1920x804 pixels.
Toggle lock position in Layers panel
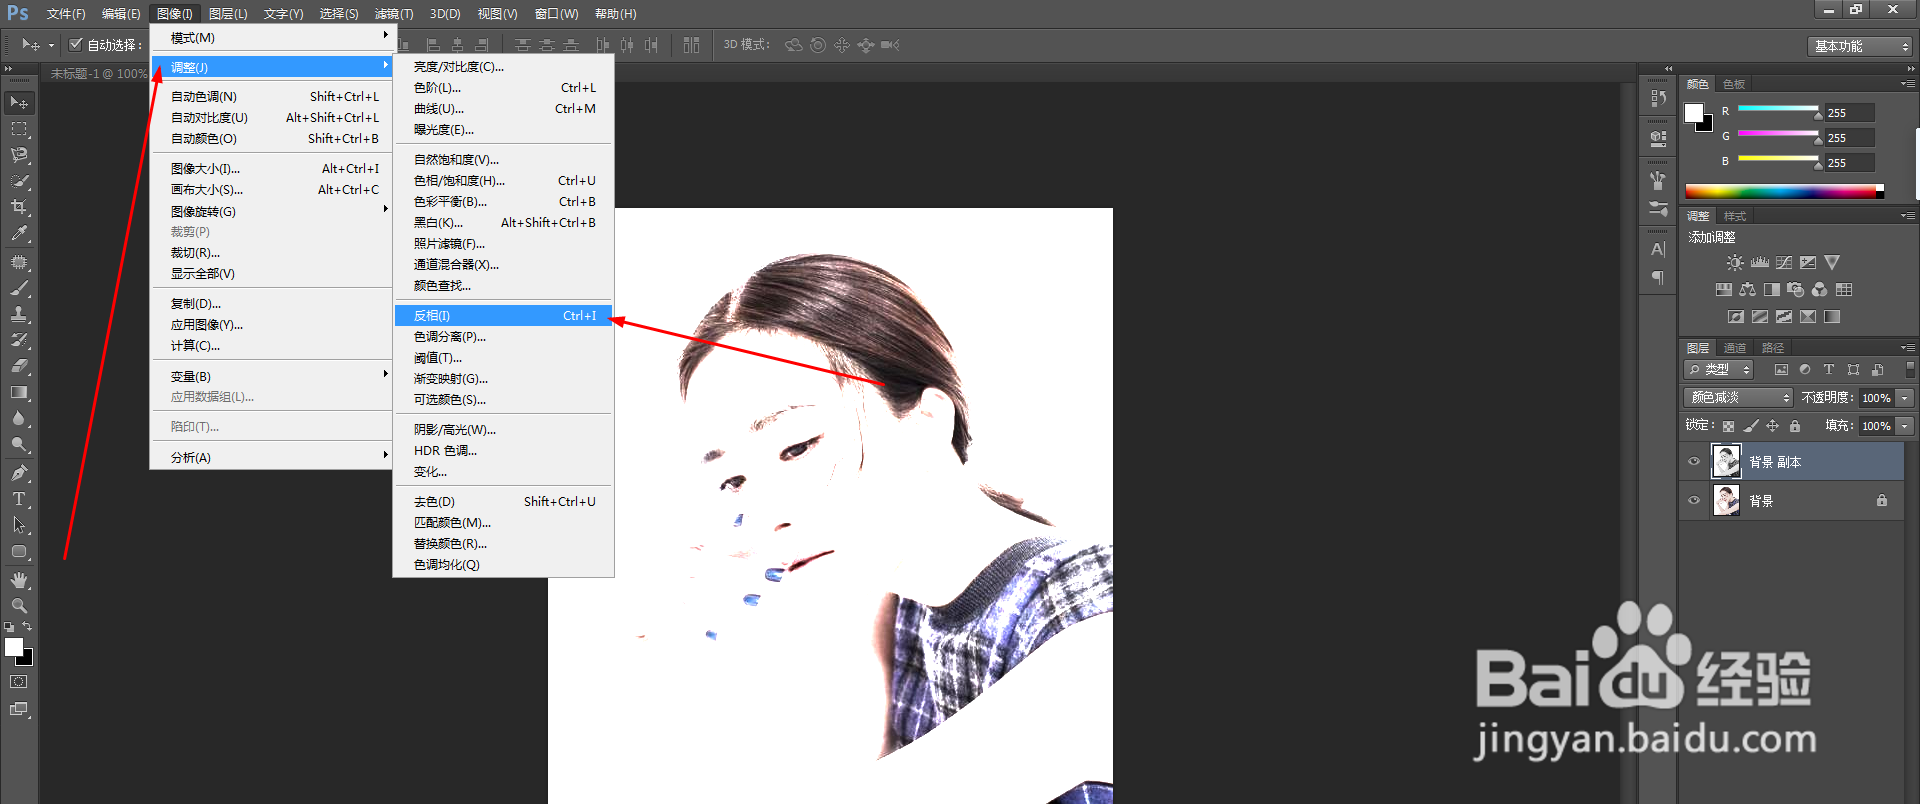click(1773, 426)
